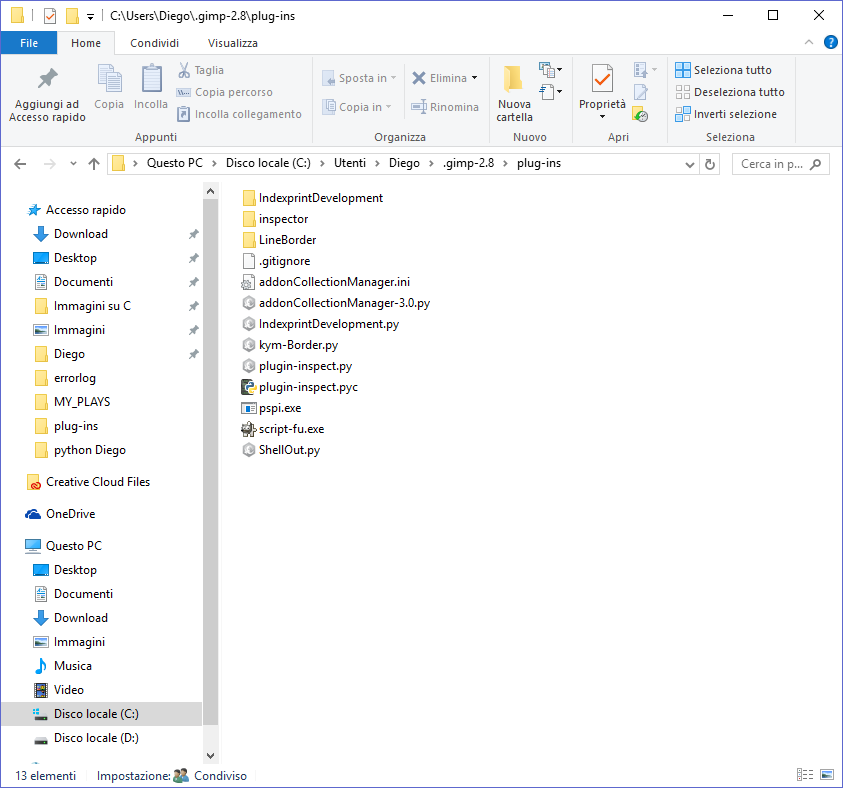
Task: Select plugin-inspect.pyc file
Action: coord(299,387)
